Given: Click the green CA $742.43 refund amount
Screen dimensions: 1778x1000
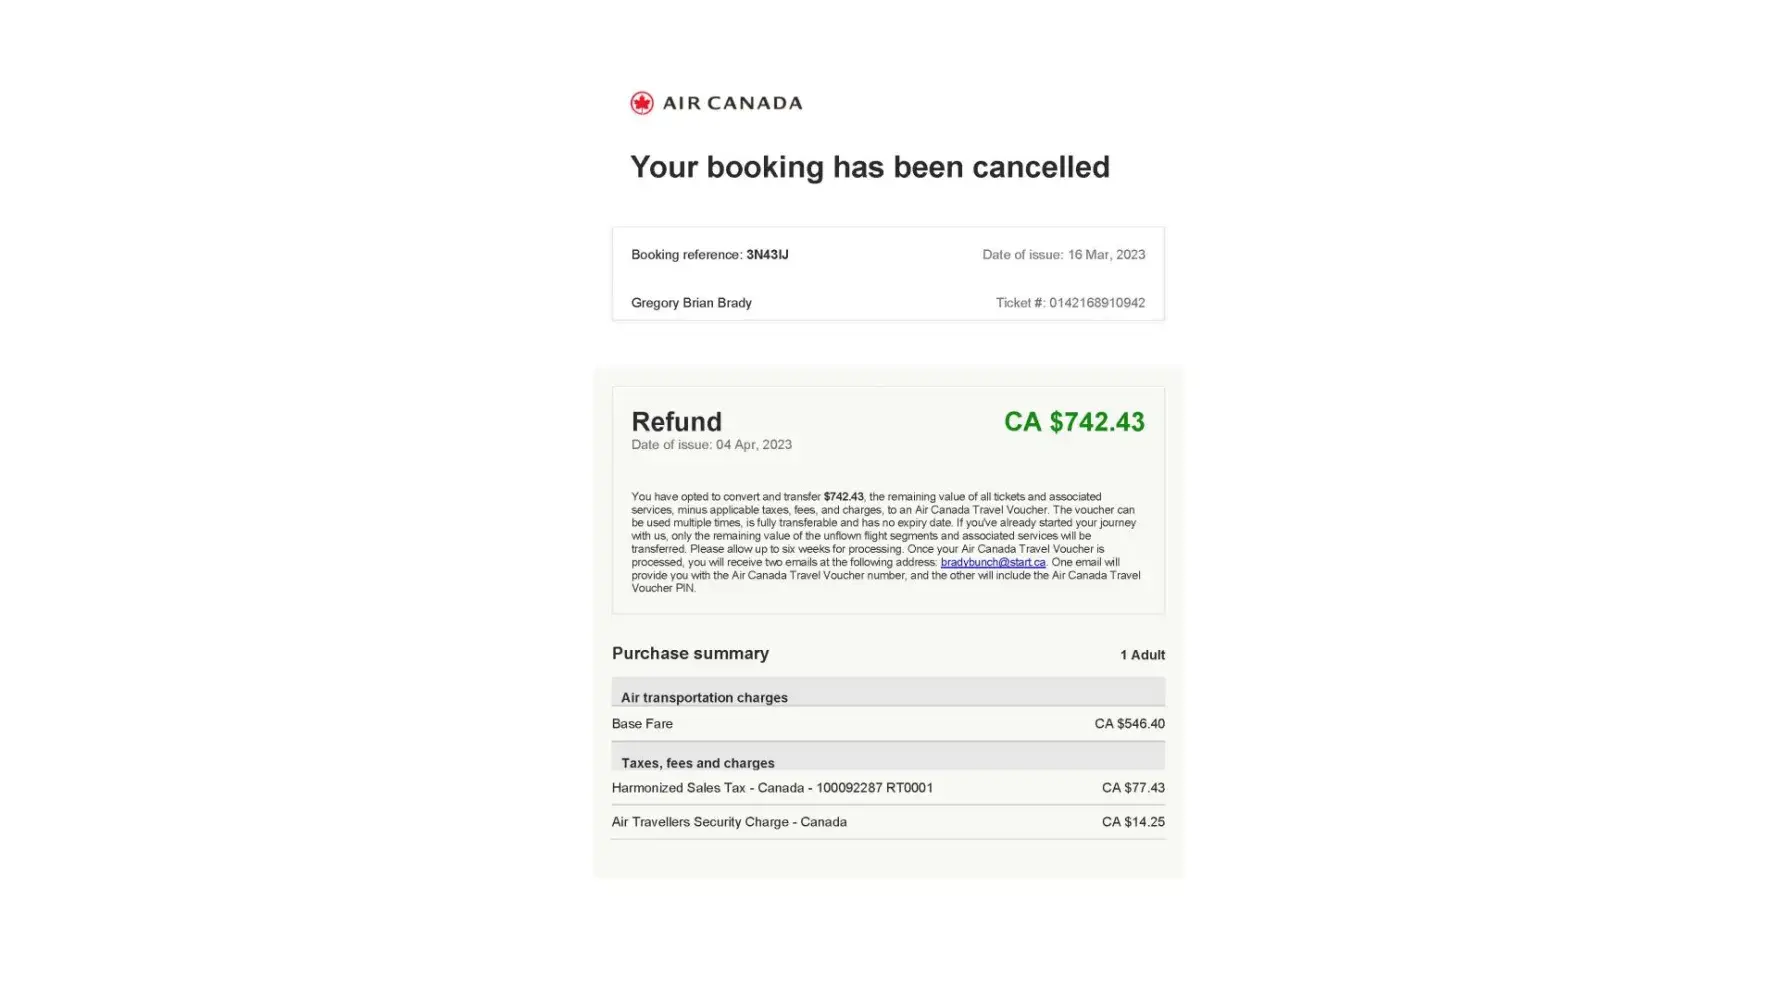Looking at the screenshot, I should (x=1074, y=422).
